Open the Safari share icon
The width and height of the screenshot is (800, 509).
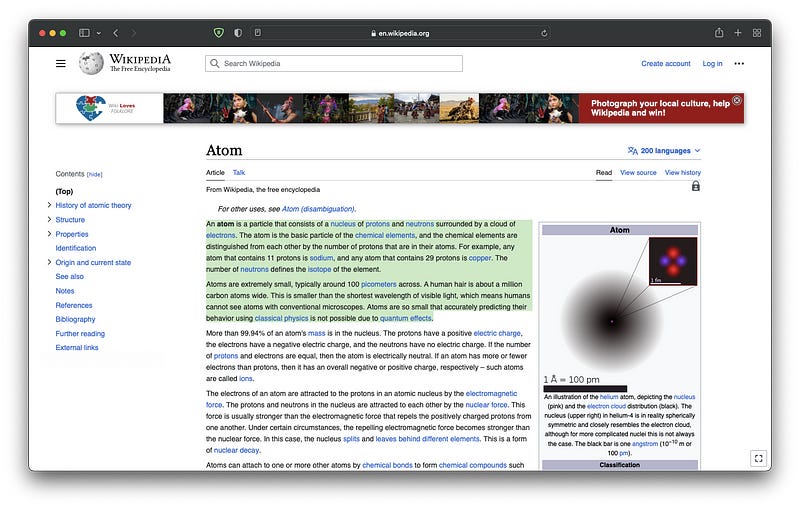(719, 33)
